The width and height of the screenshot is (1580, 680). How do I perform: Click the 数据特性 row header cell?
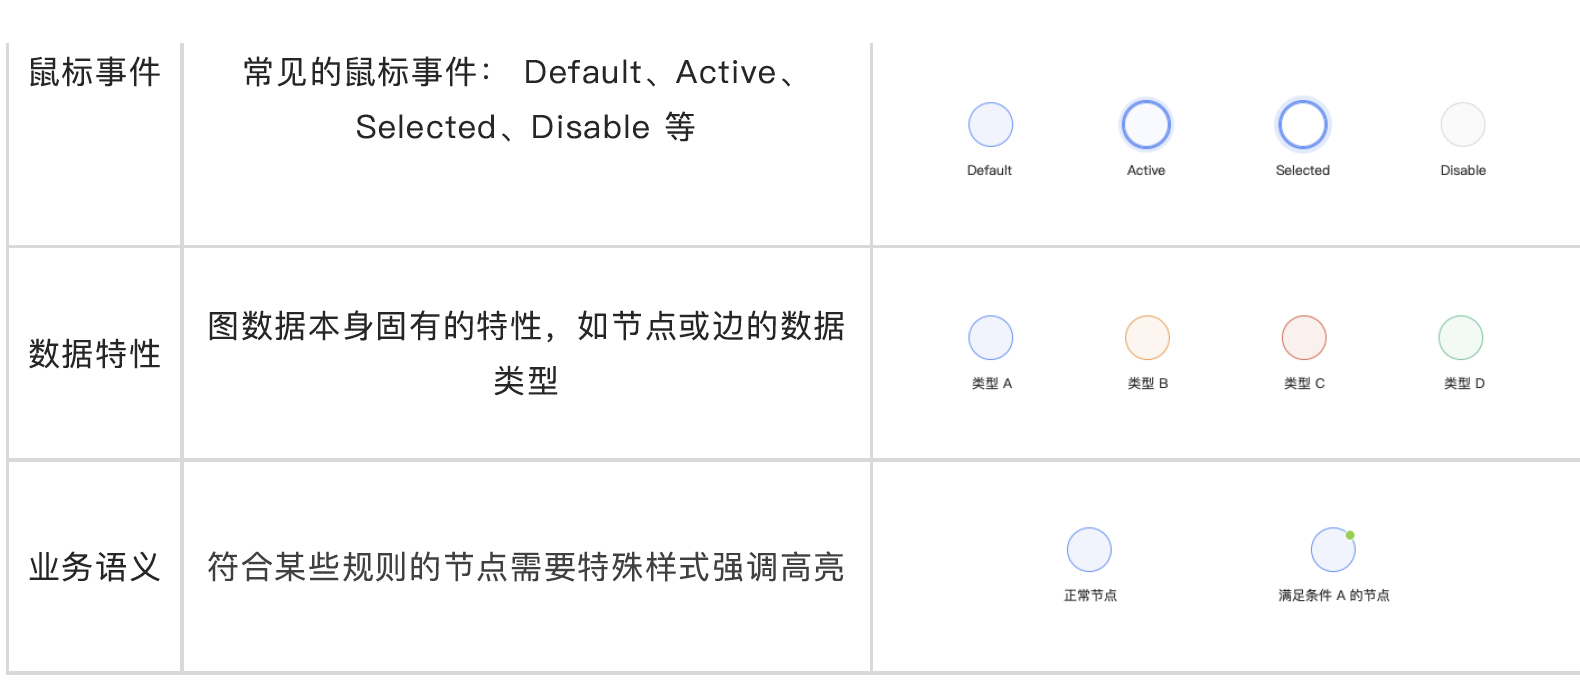pyautogui.click(x=94, y=353)
